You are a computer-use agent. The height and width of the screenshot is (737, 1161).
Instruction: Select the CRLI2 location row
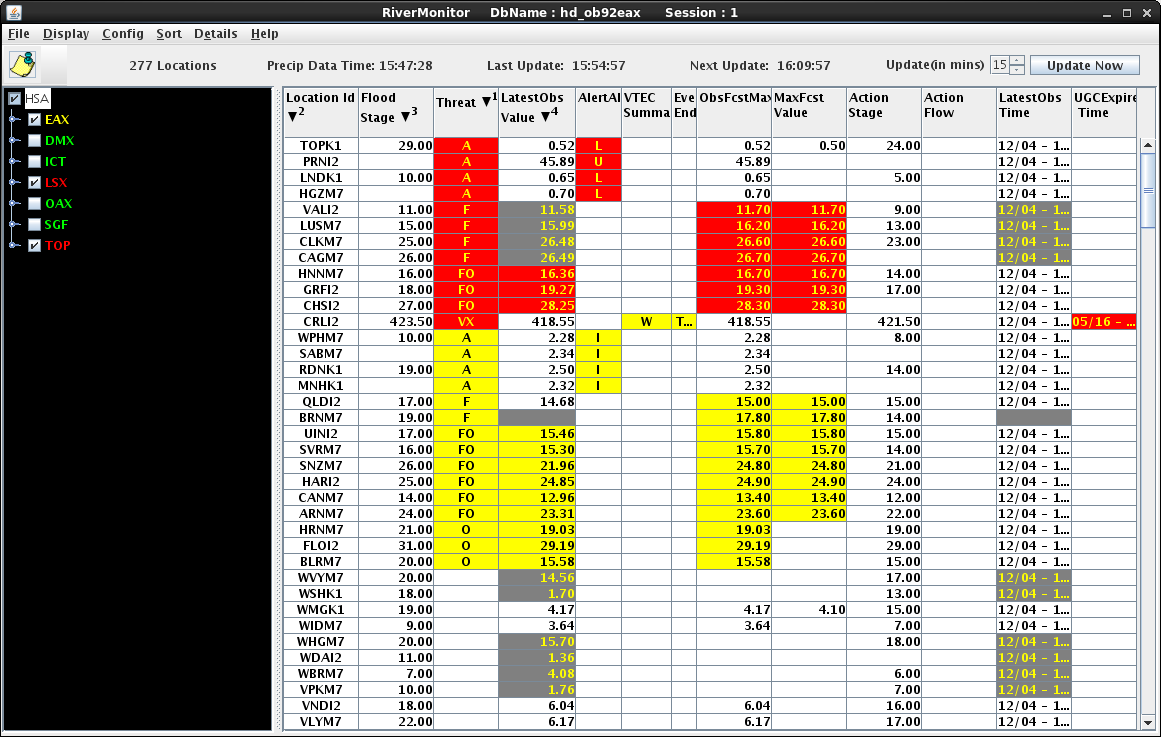point(321,322)
